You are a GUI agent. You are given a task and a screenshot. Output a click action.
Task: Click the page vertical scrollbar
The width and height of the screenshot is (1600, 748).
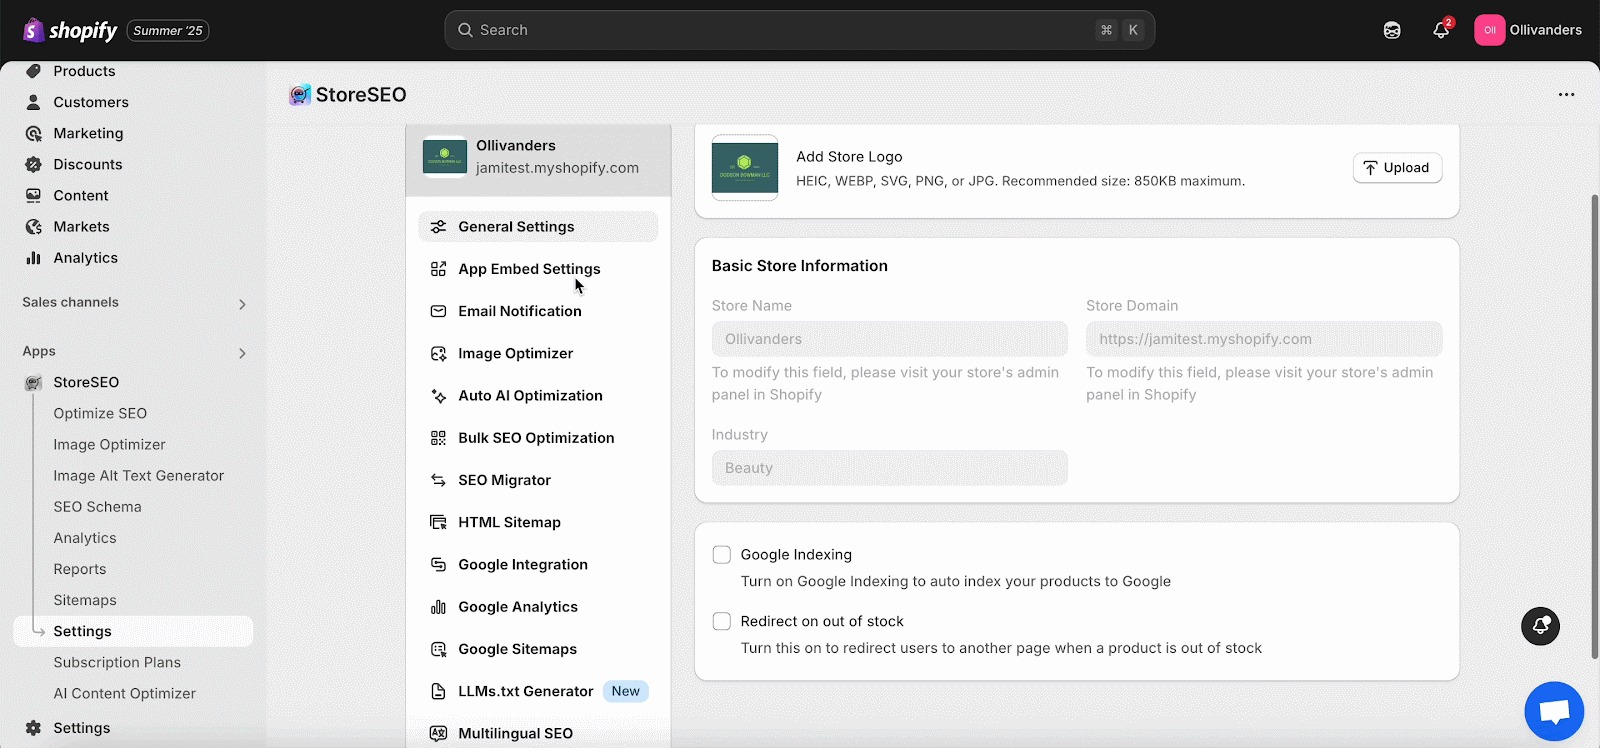pyautogui.click(x=1595, y=427)
